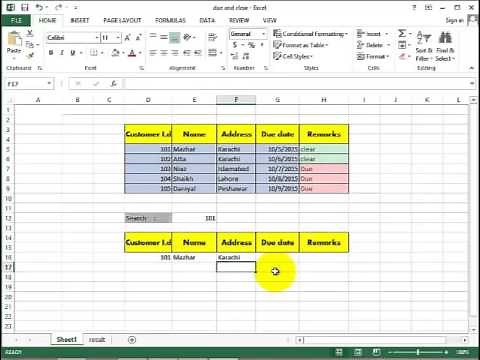
Task: Click the AutoSum sigma icon
Action: pyautogui.click(x=402, y=33)
